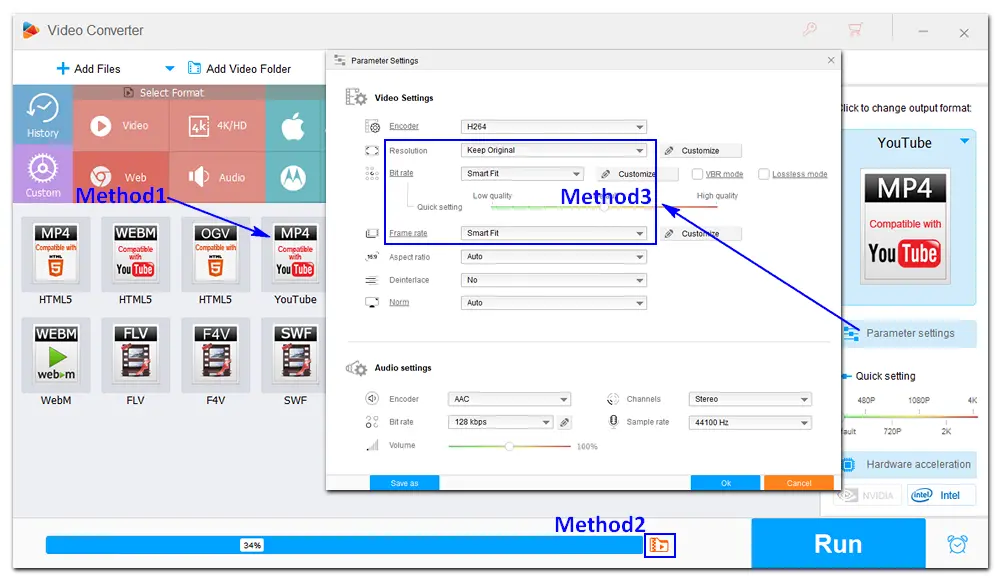Click the output folder icon near progress bar
Viewport: 1000px width, 580px height.
coord(659,546)
